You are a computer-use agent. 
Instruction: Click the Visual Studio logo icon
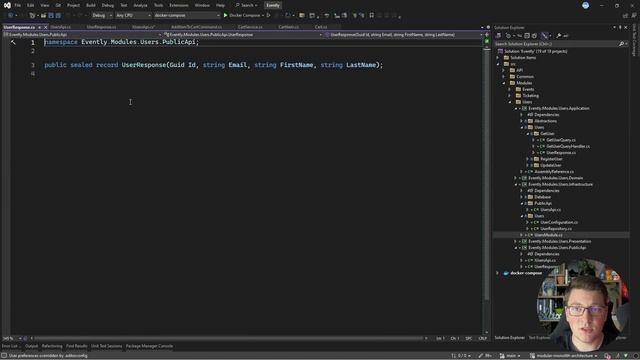(x=7, y=5)
